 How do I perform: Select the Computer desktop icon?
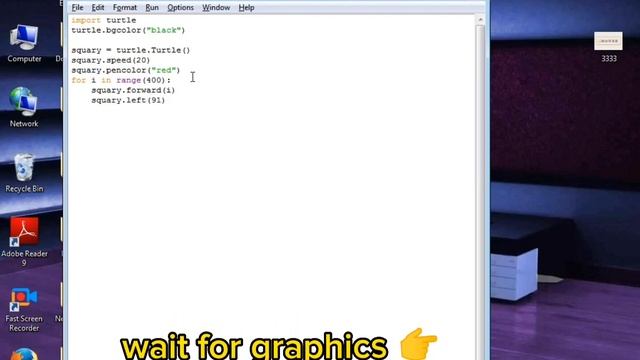point(24,43)
